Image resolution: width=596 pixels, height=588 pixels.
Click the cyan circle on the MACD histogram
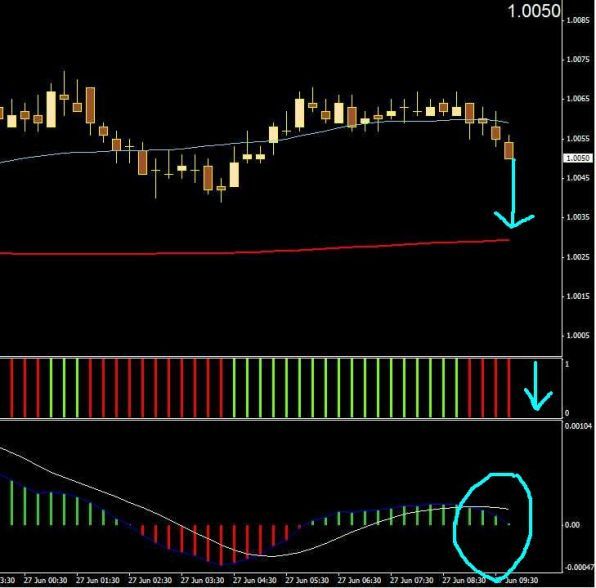click(493, 528)
